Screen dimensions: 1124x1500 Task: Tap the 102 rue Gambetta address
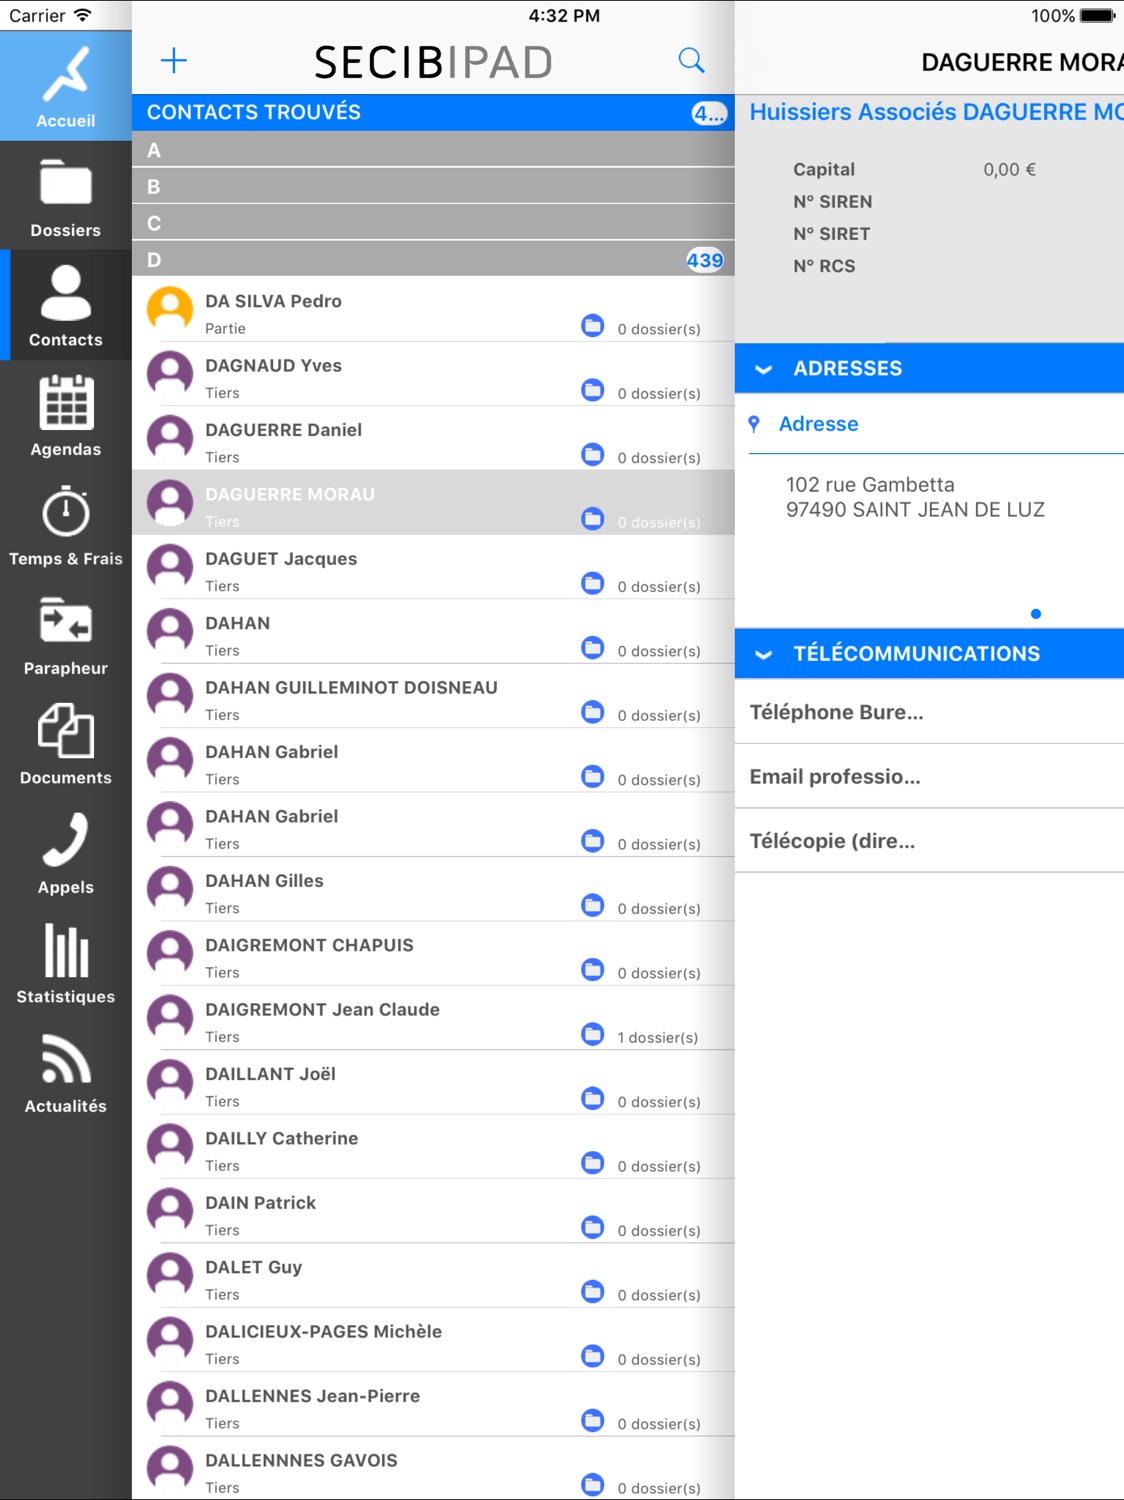tap(915, 497)
